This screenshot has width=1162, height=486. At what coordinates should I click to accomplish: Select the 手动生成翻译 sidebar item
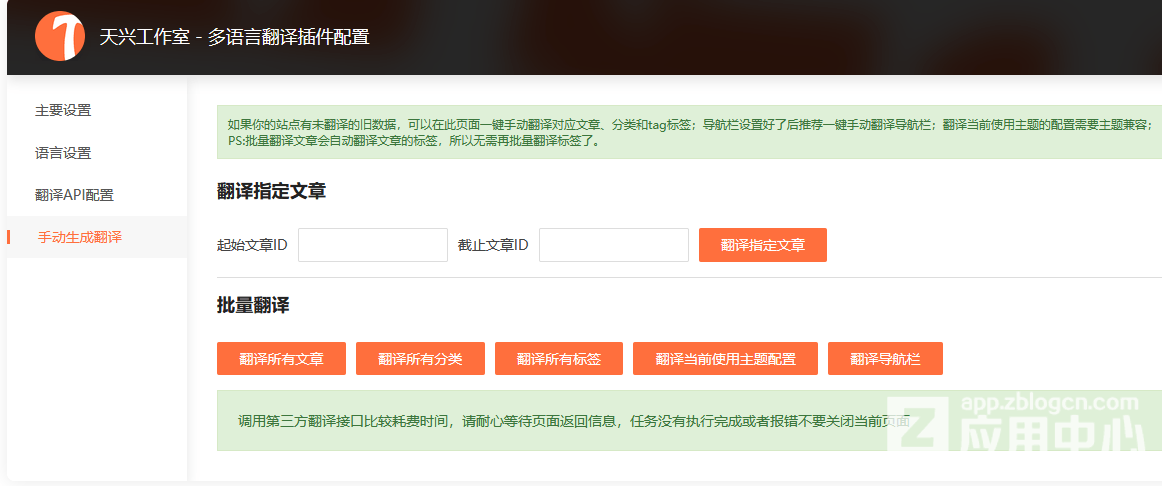click(x=79, y=238)
